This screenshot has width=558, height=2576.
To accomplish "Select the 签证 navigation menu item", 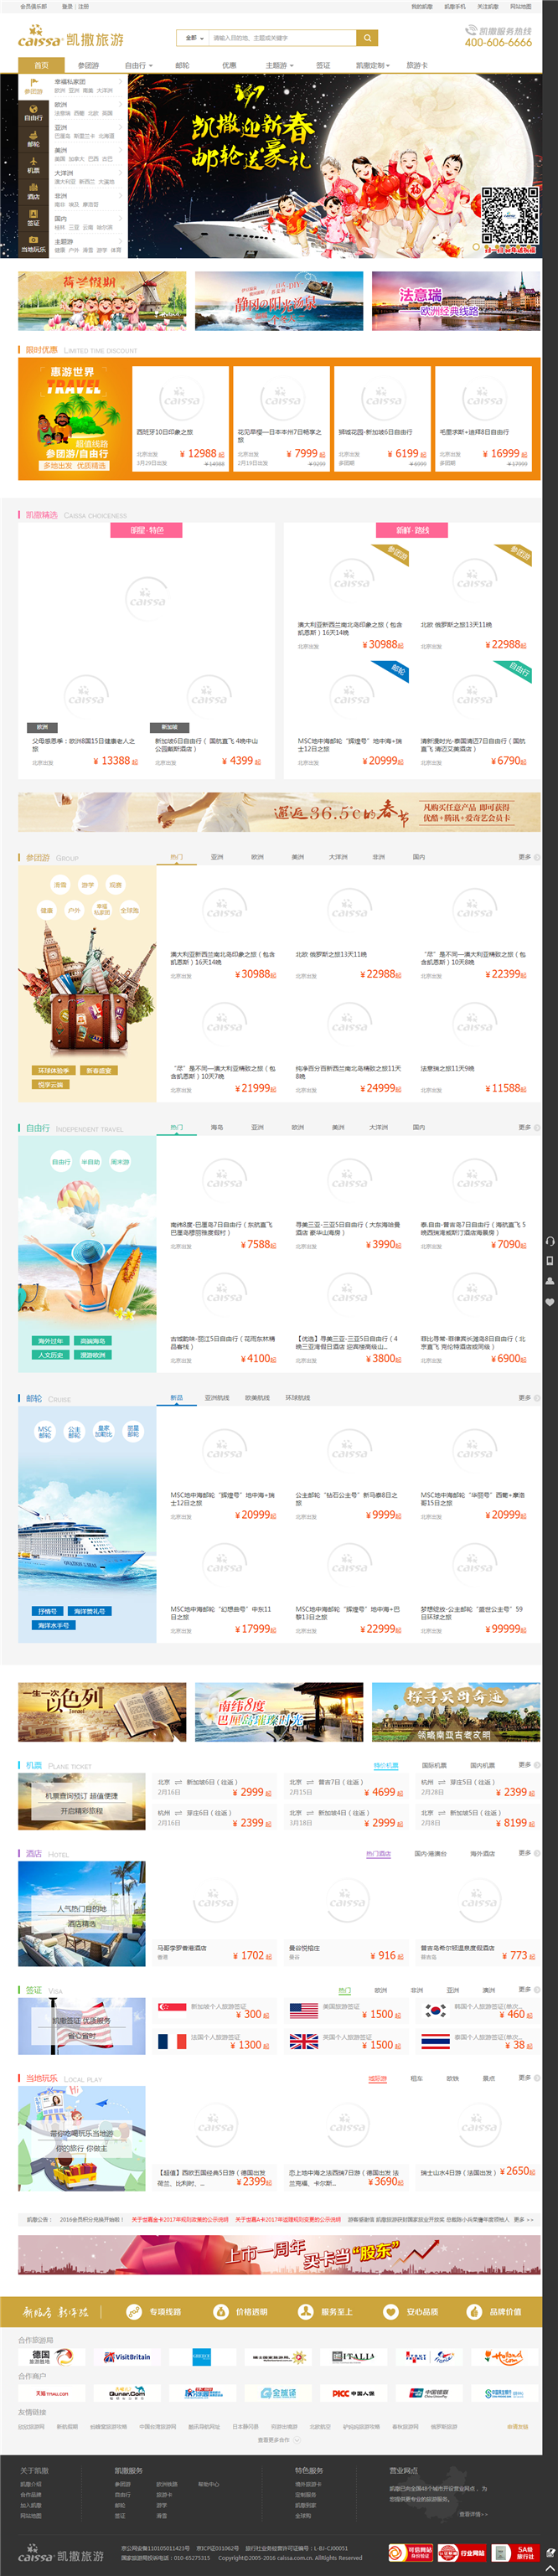I will (323, 65).
